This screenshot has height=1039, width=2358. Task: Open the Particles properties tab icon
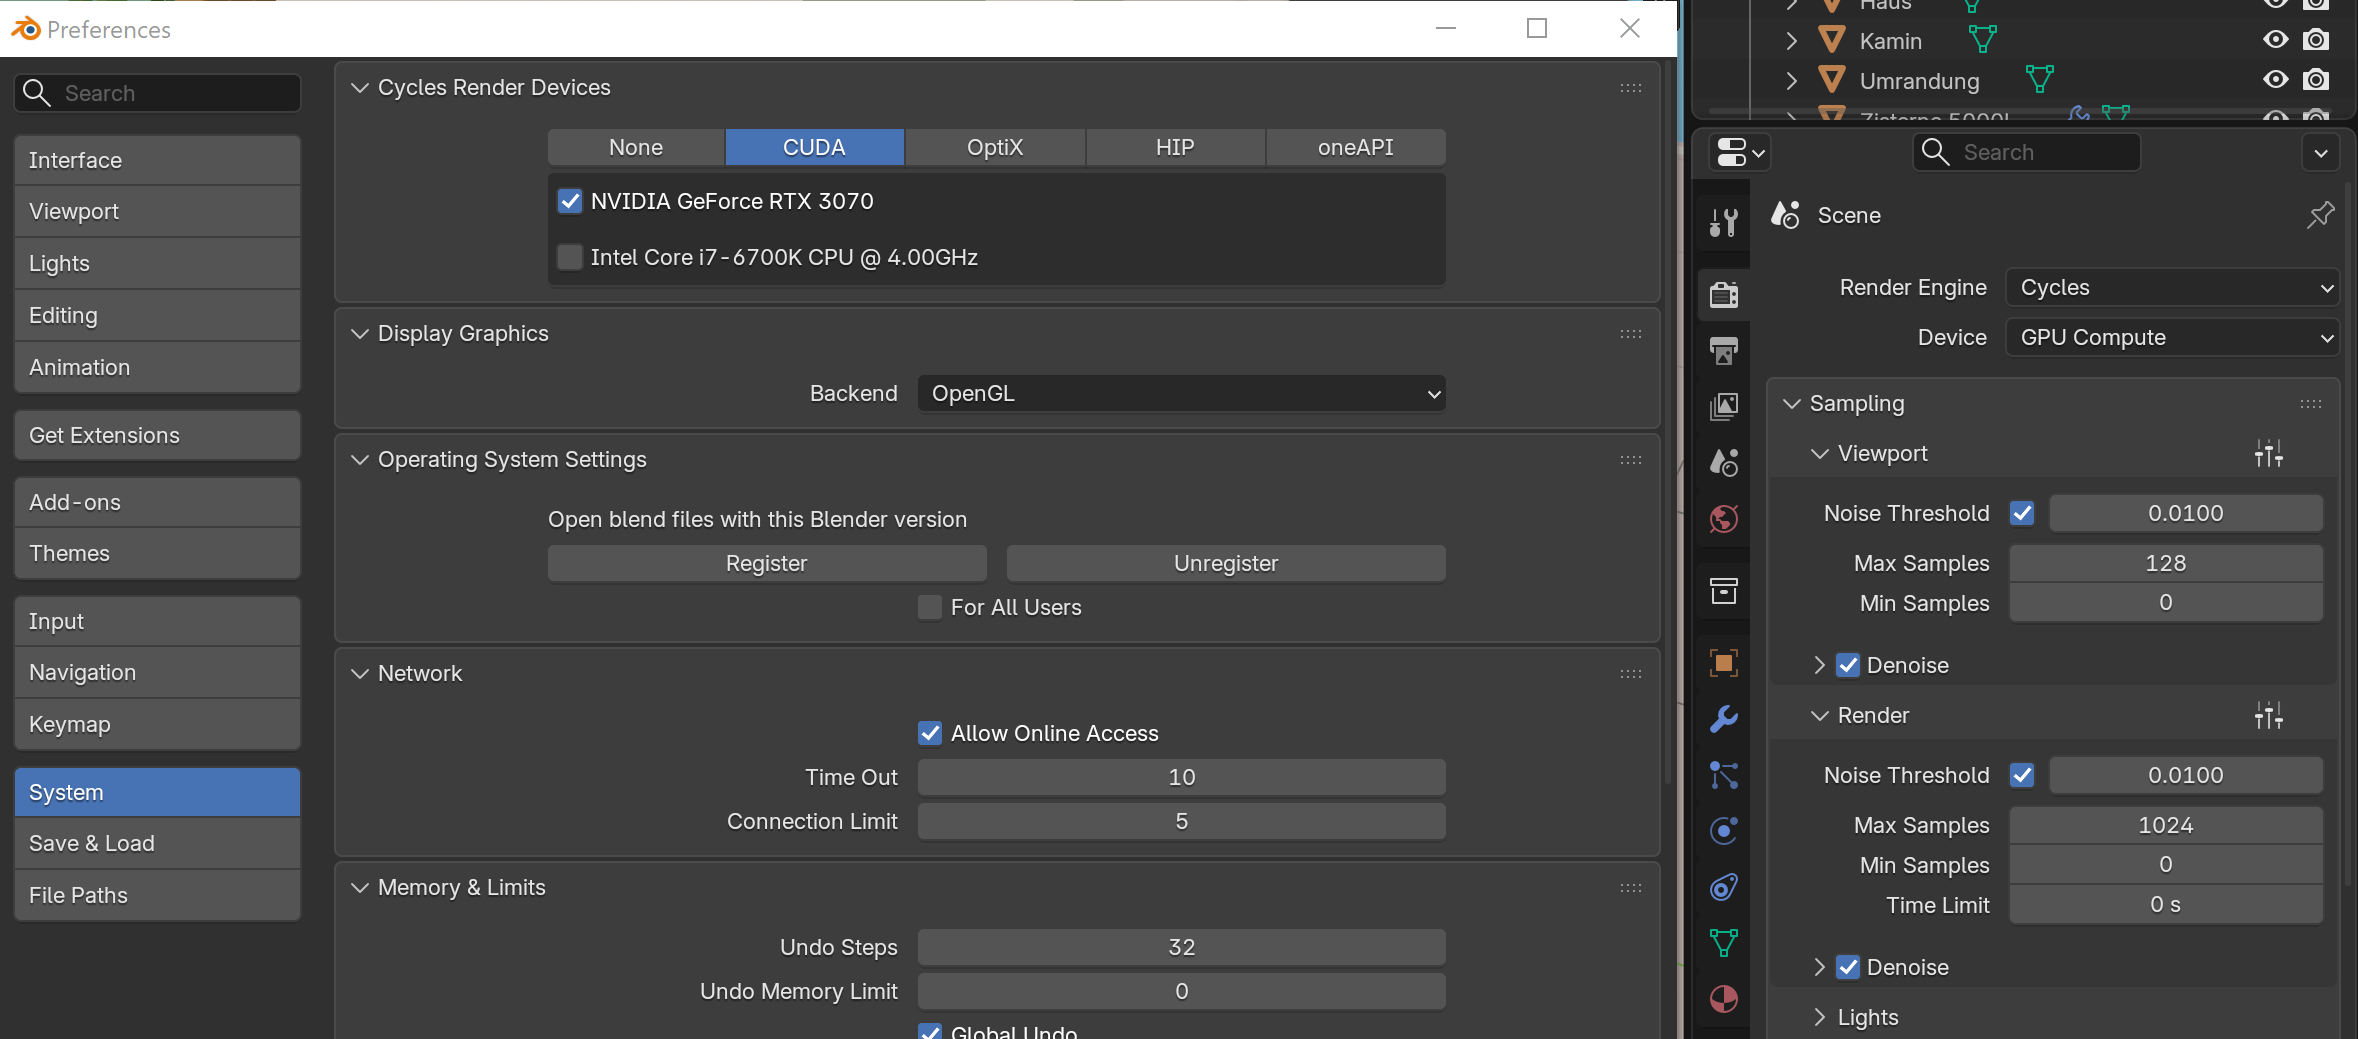[x=1723, y=774]
